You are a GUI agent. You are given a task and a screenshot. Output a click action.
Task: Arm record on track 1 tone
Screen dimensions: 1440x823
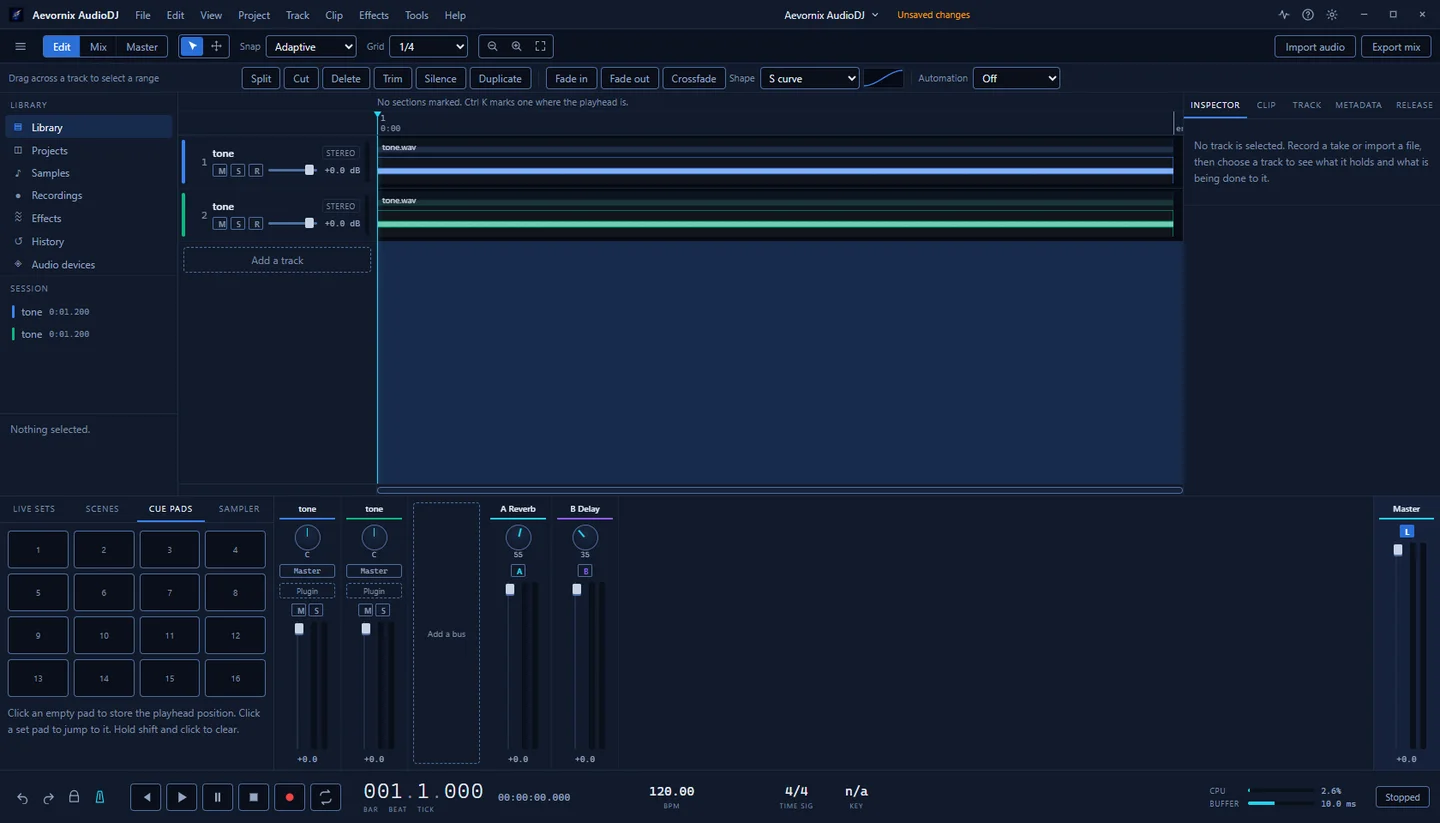[x=256, y=171]
